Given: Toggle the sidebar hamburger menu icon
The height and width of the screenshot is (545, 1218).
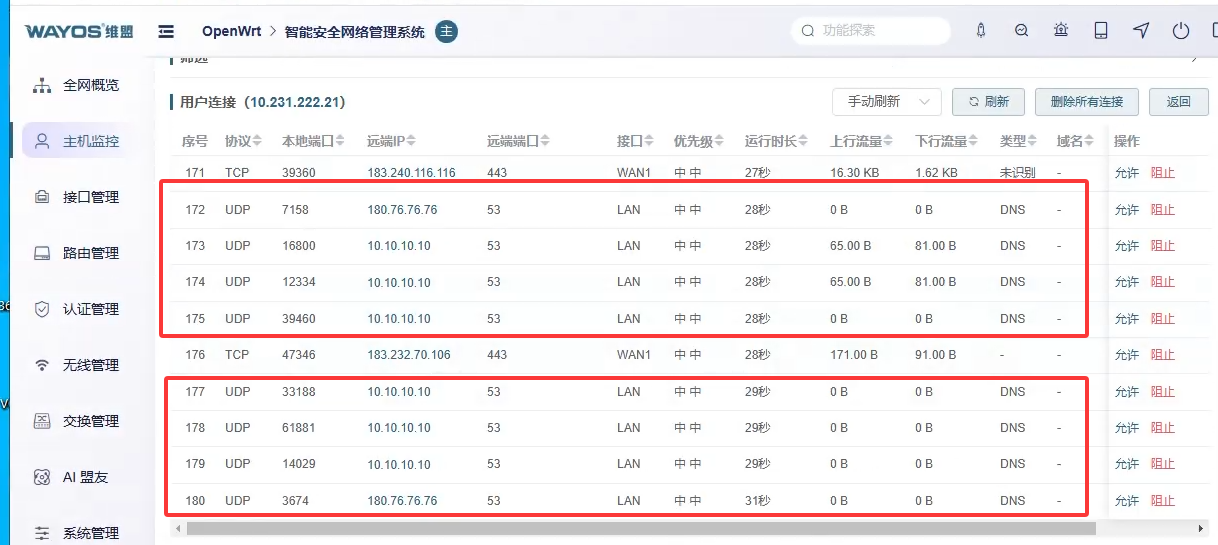Looking at the screenshot, I should coord(166,31).
